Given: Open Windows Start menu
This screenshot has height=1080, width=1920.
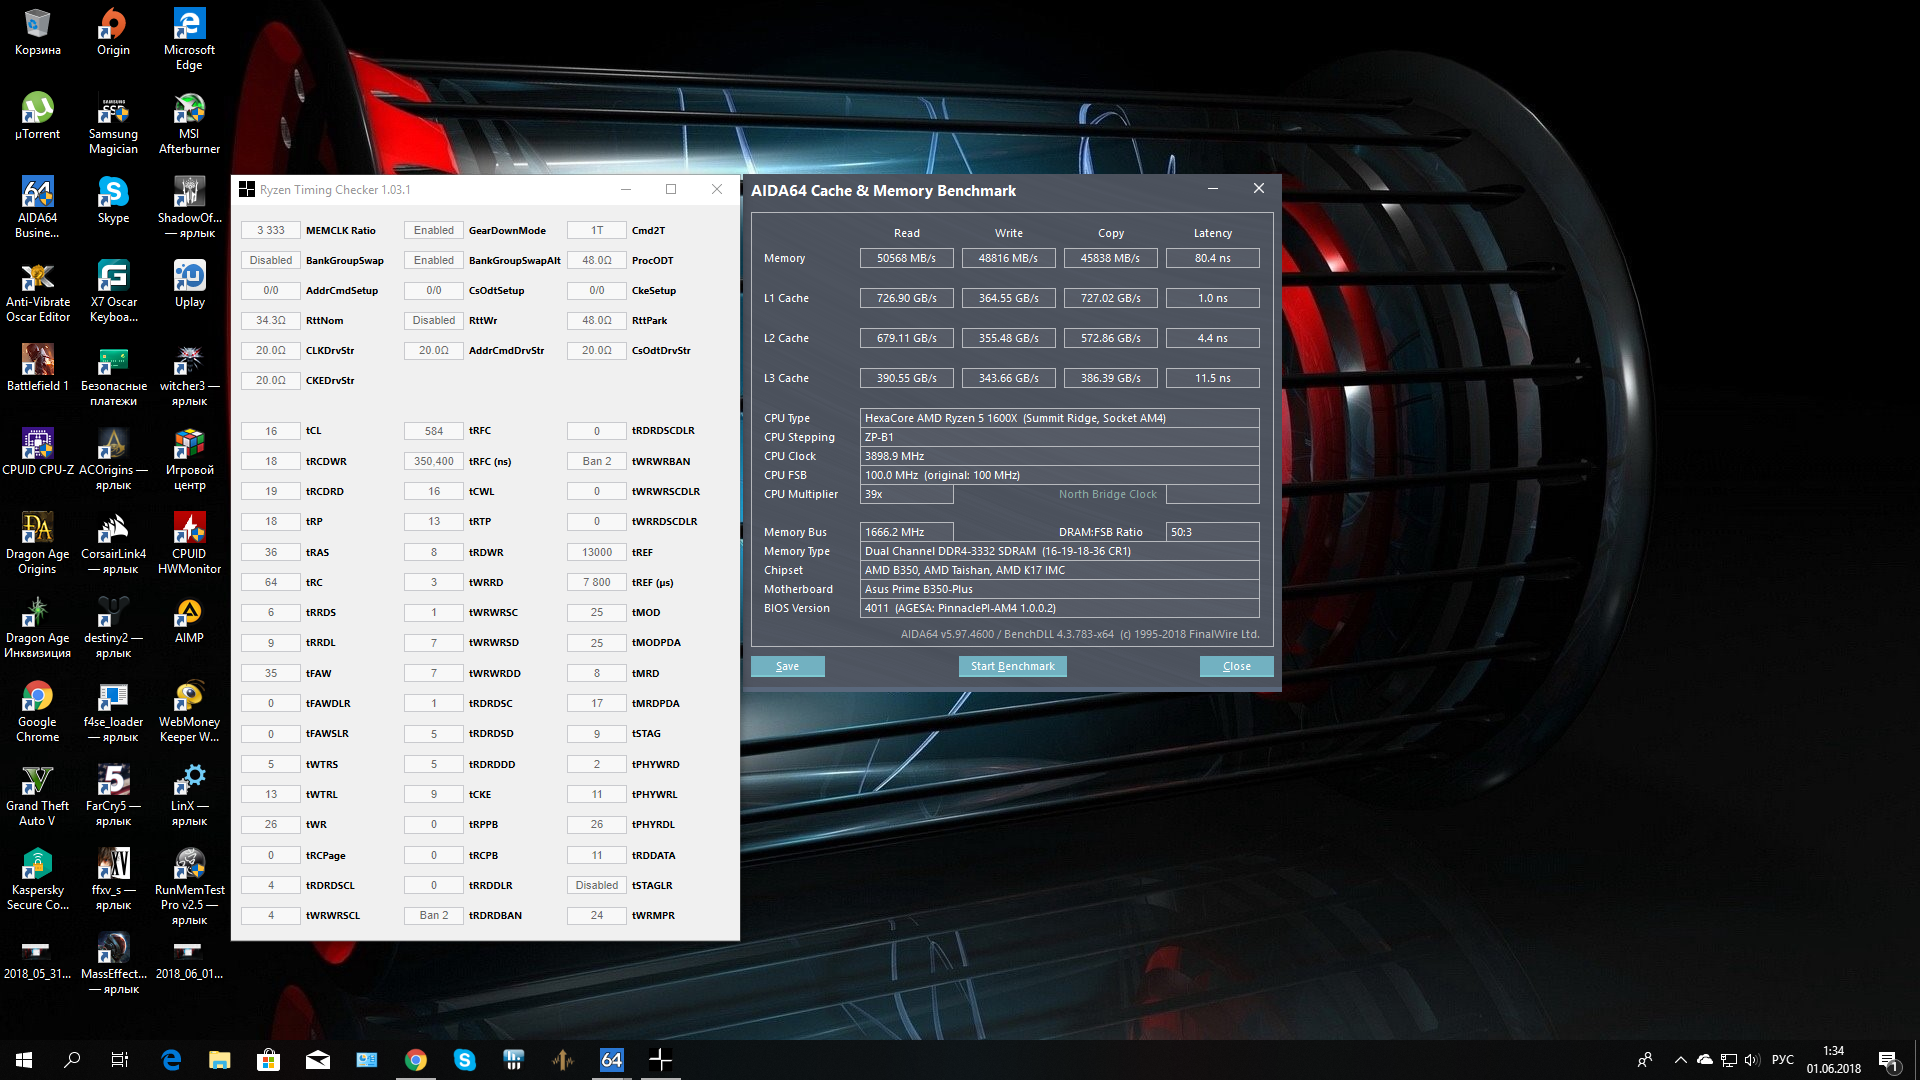Looking at the screenshot, I should click(24, 1060).
